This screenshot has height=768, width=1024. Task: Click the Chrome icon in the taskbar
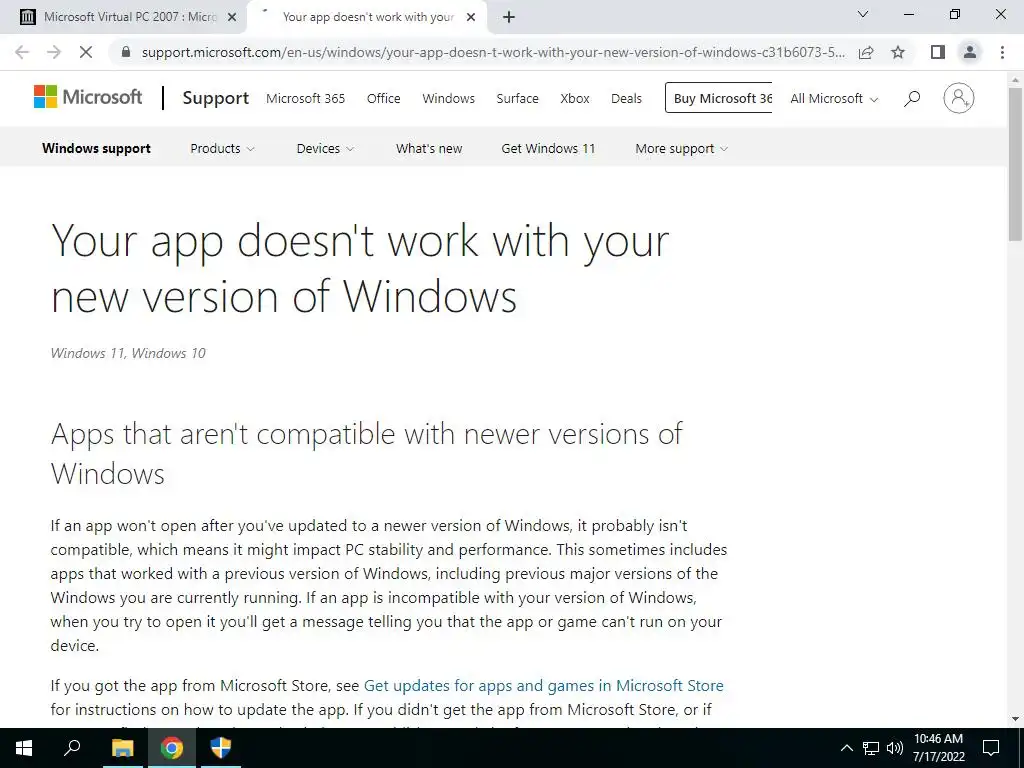tap(171, 748)
